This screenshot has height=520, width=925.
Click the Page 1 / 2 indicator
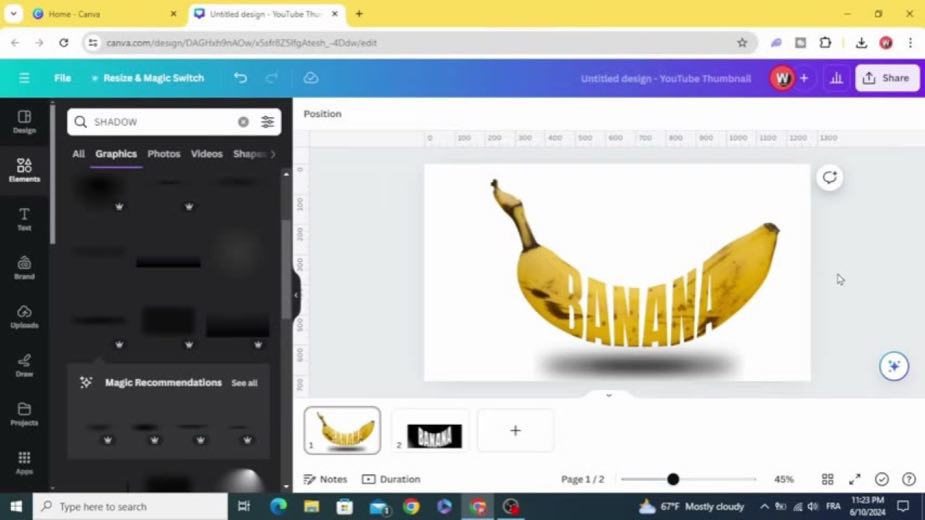click(x=582, y=479)
